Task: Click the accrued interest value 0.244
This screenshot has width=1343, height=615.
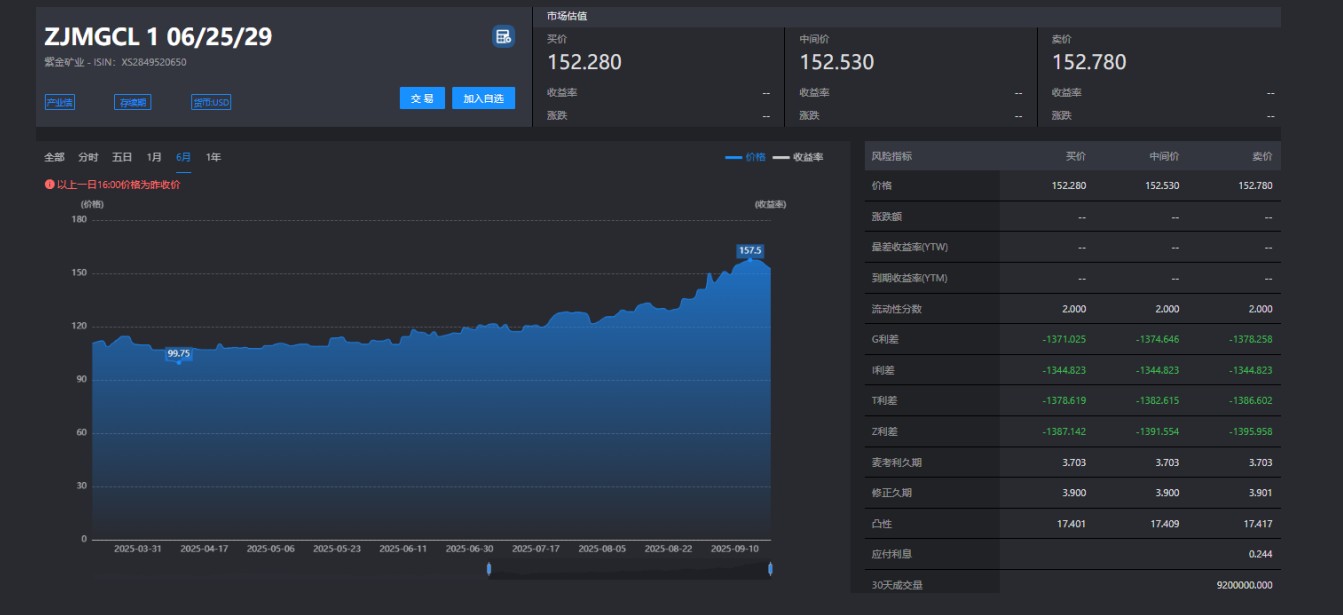Action: point(1262,554)
